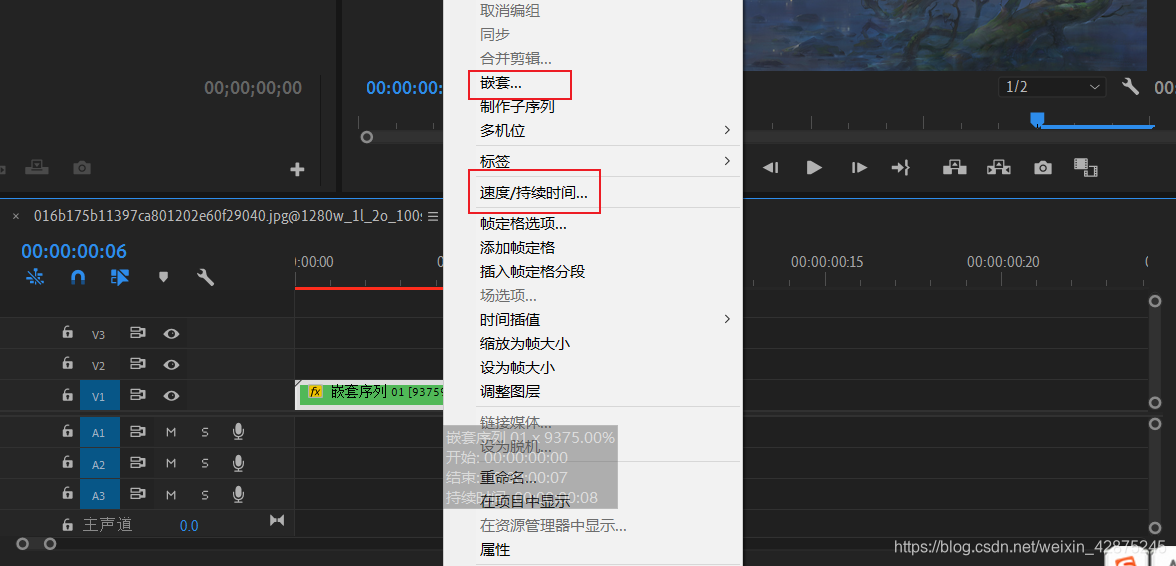Click the Extract button
This screenshot has height=566, width=1176.
point(998,167)
